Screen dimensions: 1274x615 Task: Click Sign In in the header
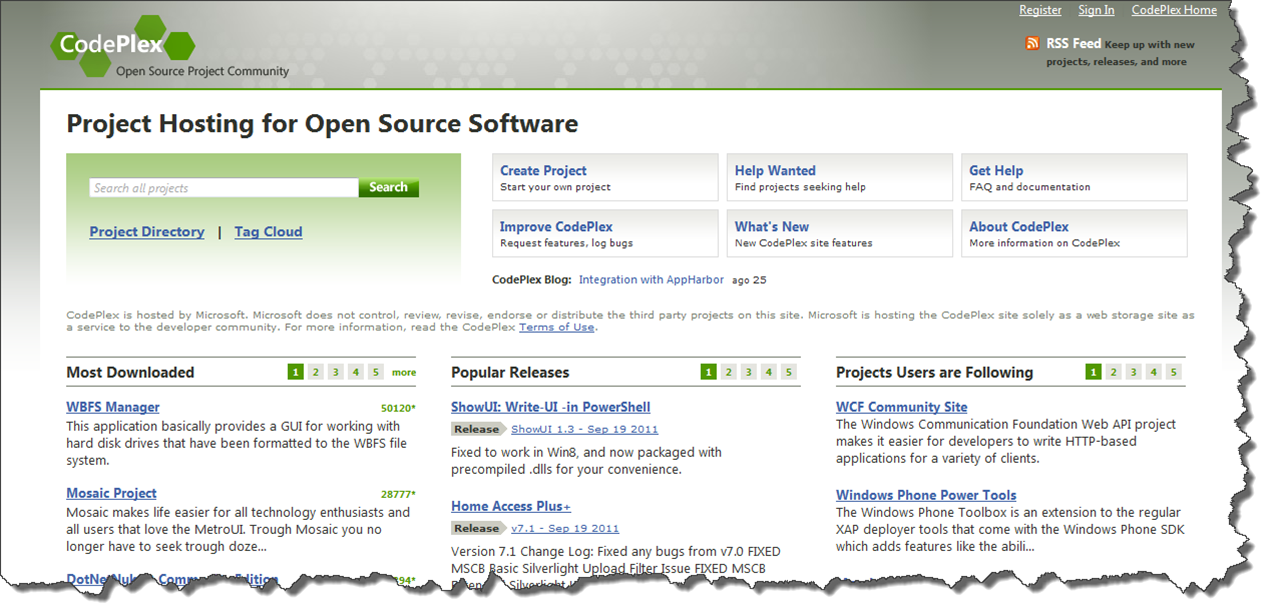tap(1096, 10)
